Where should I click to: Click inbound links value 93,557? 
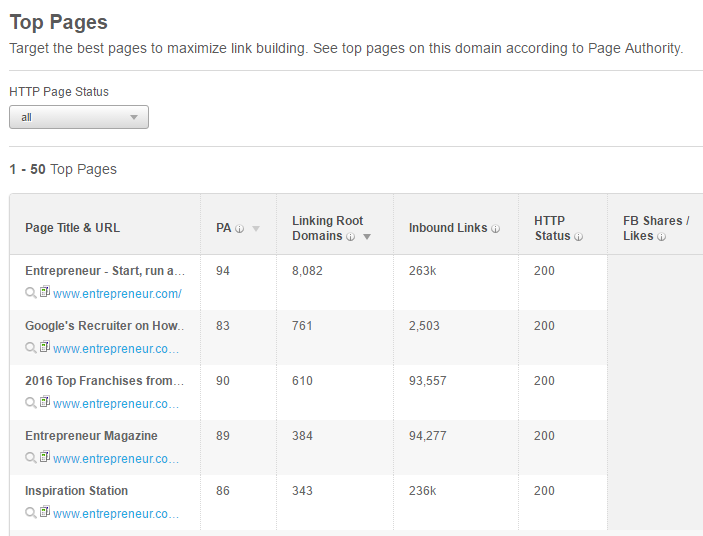tap(428, 381)
